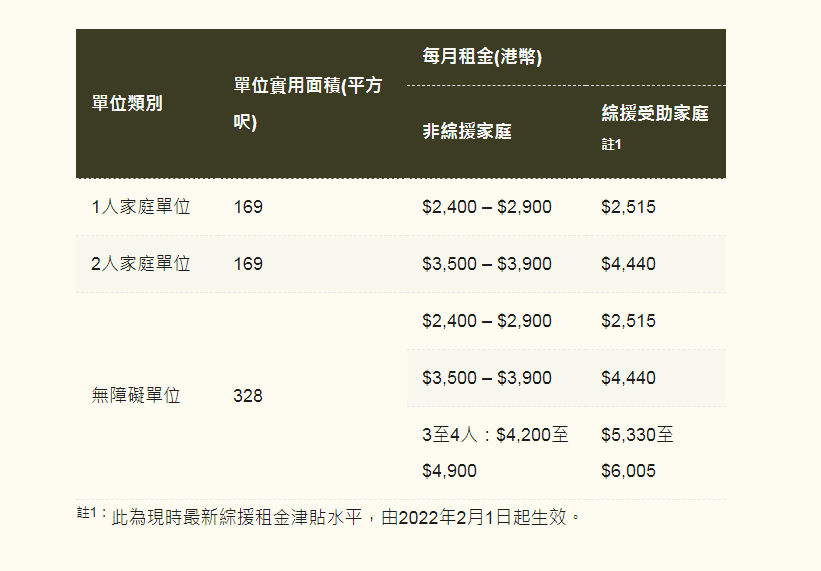Click the 1人家庭單位 row label
Screen dimensions: 821x571
(141, 207)
